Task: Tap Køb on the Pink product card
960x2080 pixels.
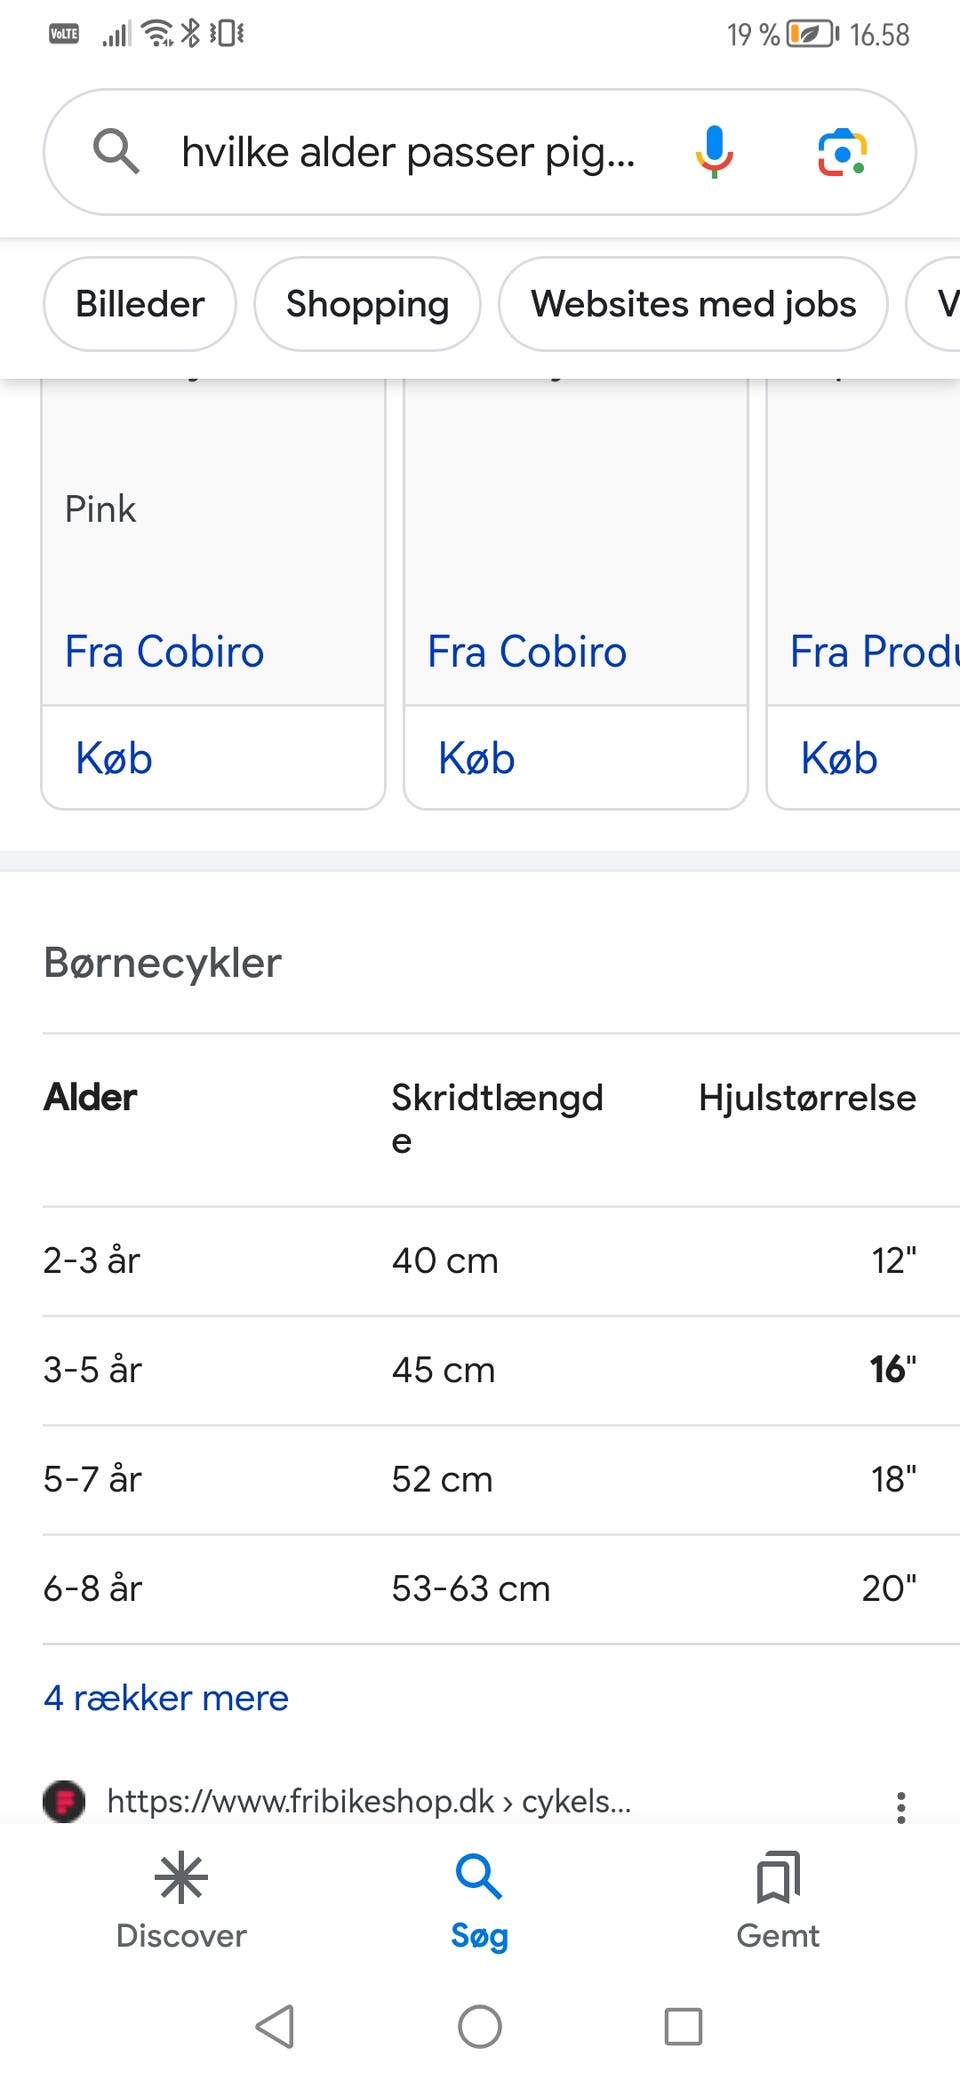Action: 114,758
